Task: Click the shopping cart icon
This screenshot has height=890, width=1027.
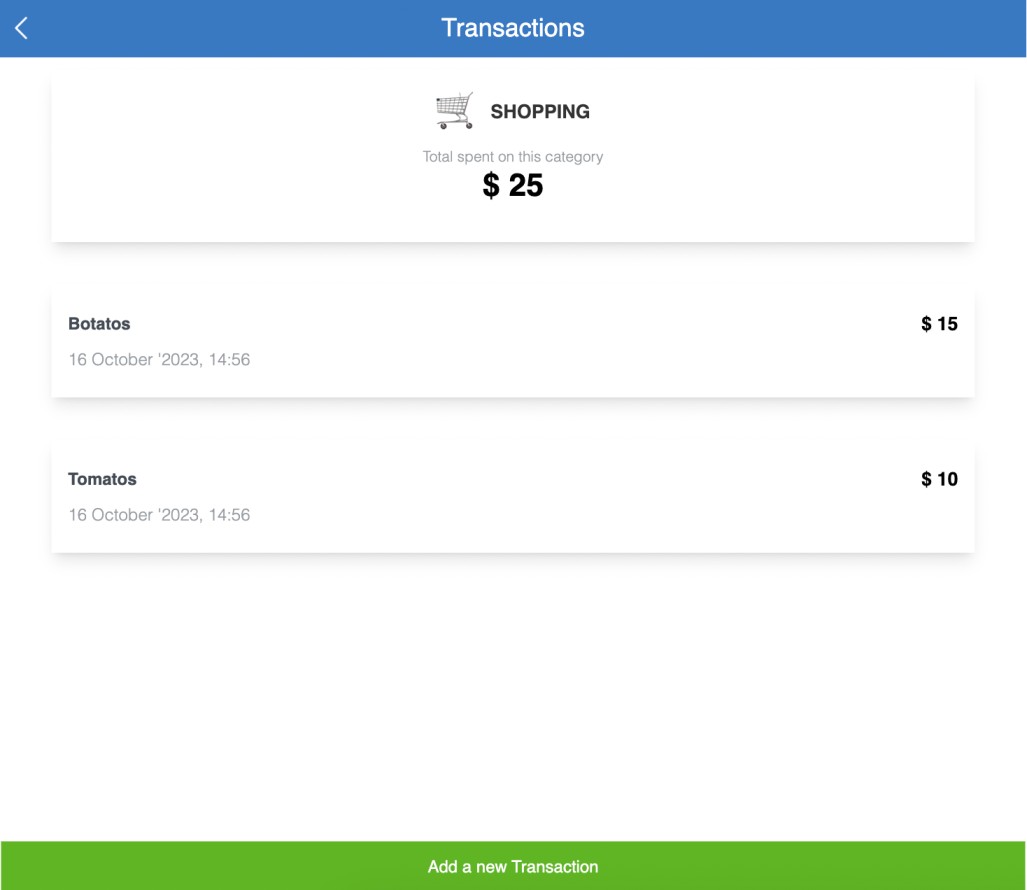Action: (455, 111)
